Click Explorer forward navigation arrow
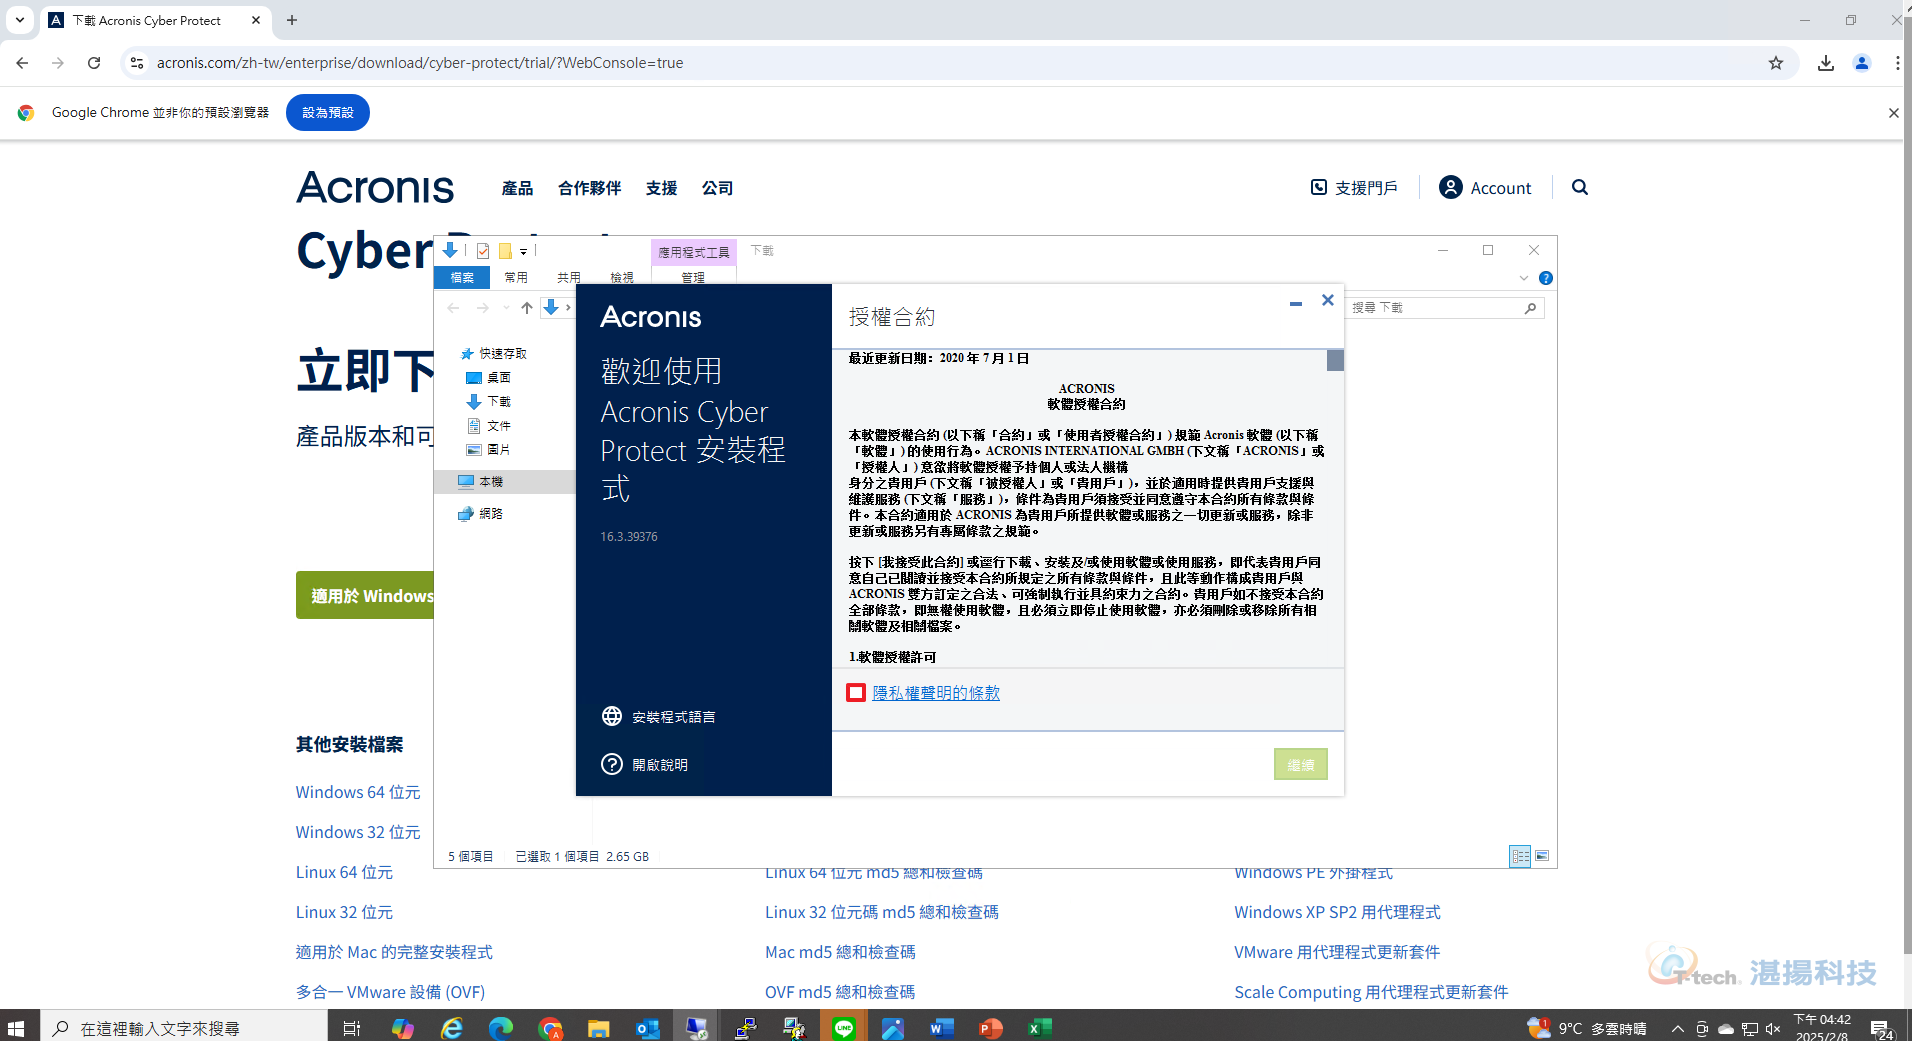 click(482, 308)
